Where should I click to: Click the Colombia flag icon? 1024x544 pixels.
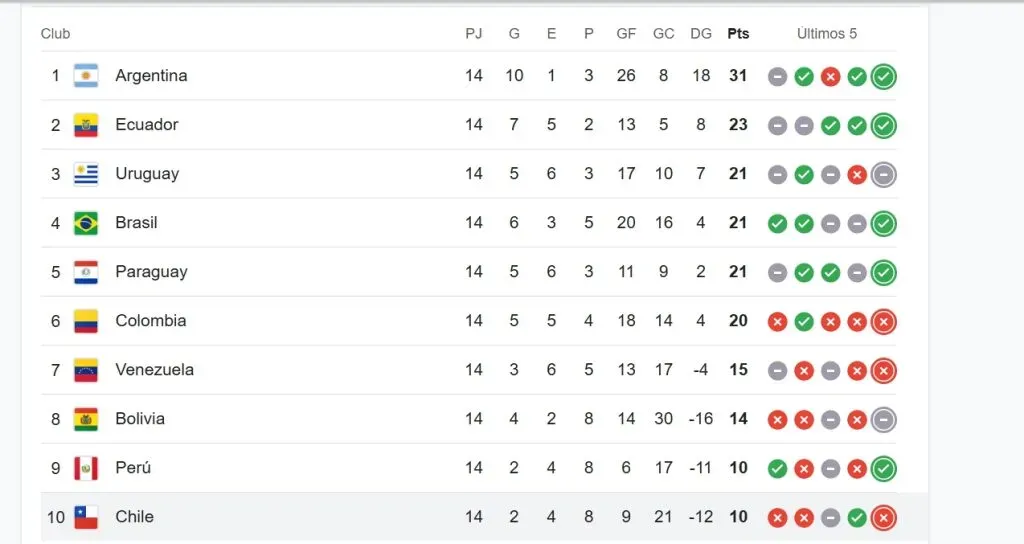pyautogui.click(x=86, y=321)
